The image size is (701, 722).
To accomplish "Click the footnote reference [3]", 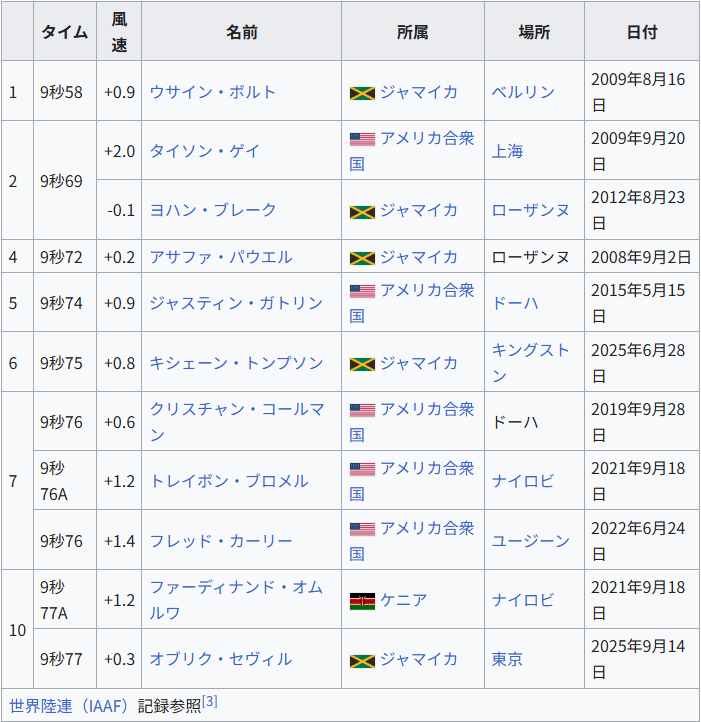I will pyautogui.click(x=210, y=702).
